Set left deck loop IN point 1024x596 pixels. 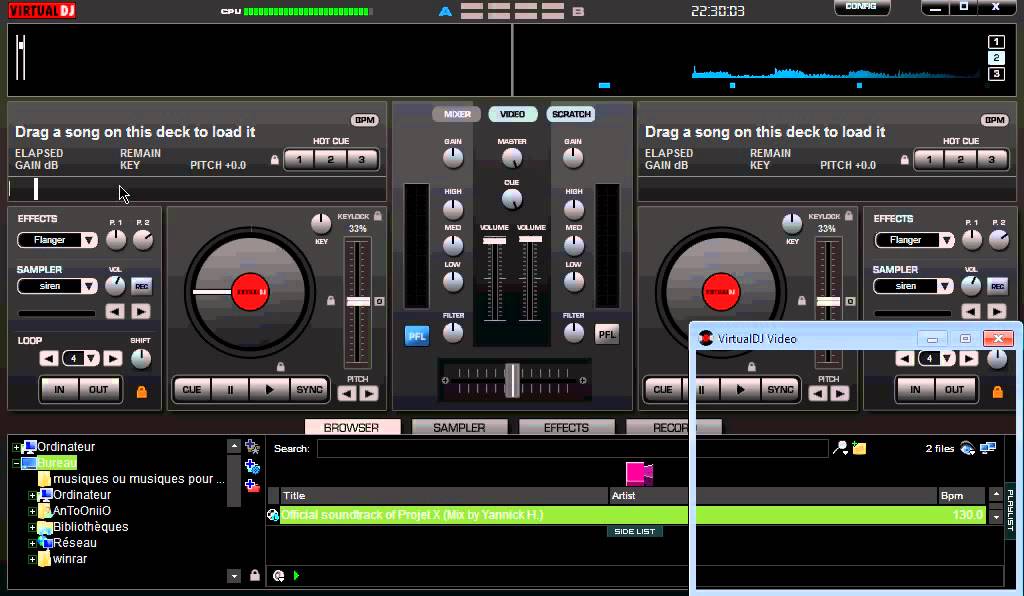pos(59,390)
